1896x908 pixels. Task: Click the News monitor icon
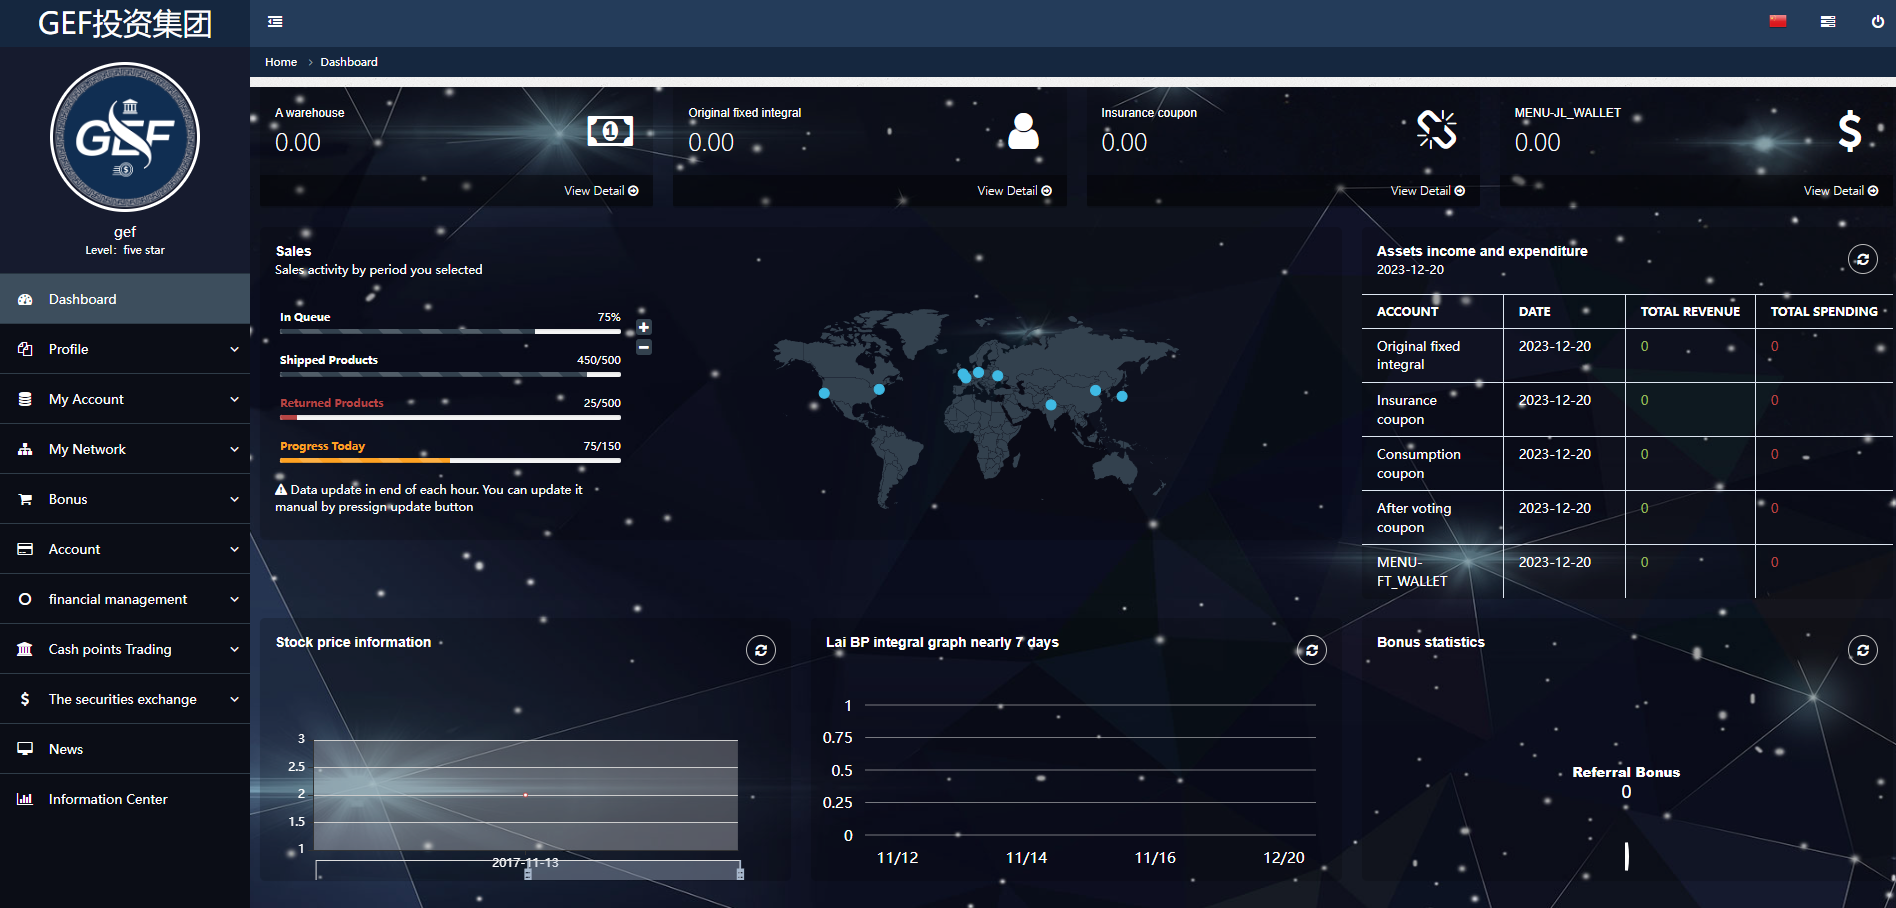[25, 749]
